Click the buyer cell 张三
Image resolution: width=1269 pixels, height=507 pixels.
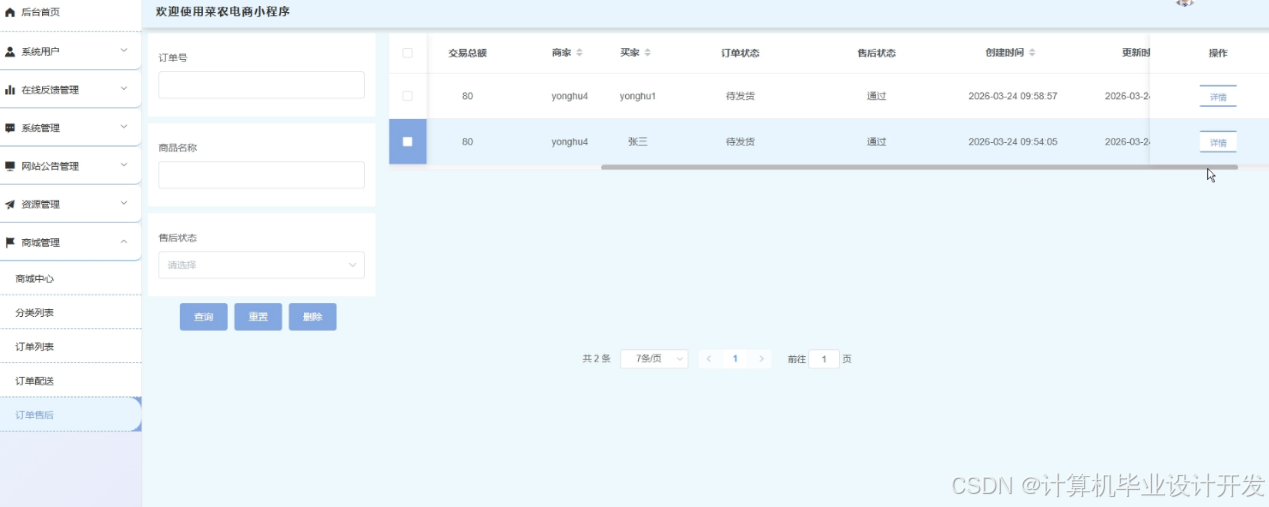pyautogui.click(x=637, y=142)
